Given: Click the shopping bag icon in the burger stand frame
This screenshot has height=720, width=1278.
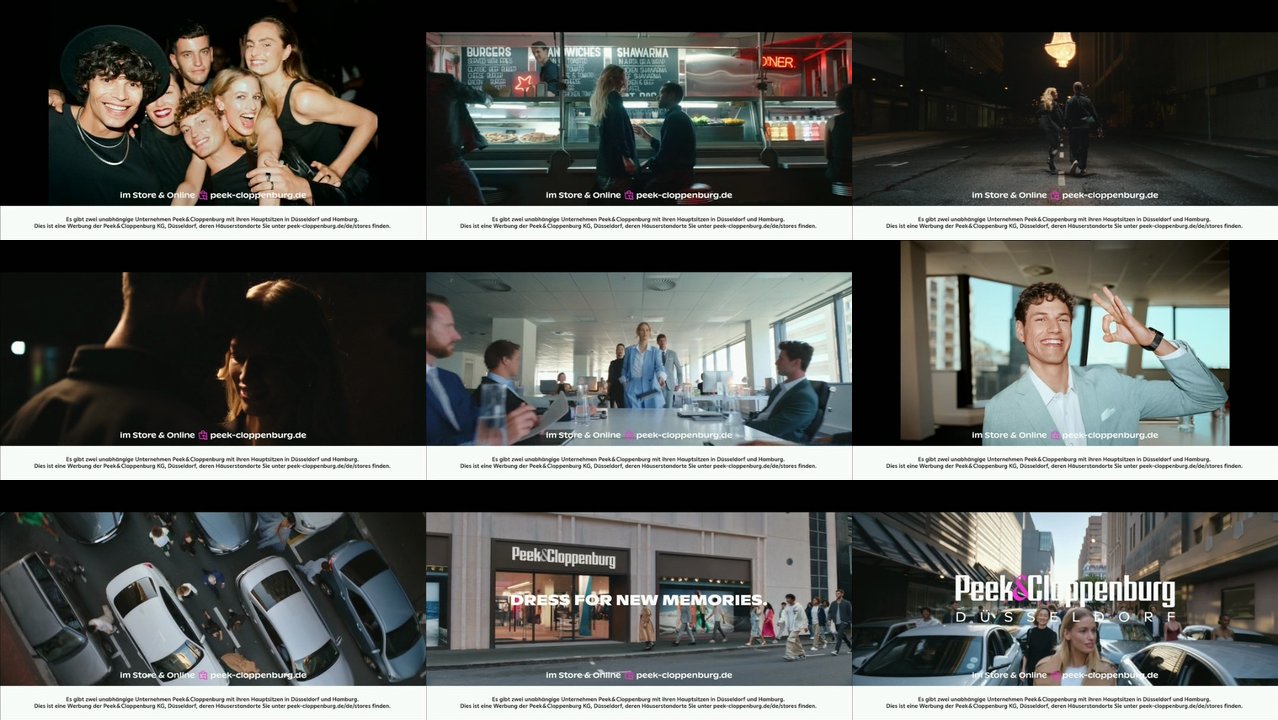Looking at the screenshot, I should 629,195.
